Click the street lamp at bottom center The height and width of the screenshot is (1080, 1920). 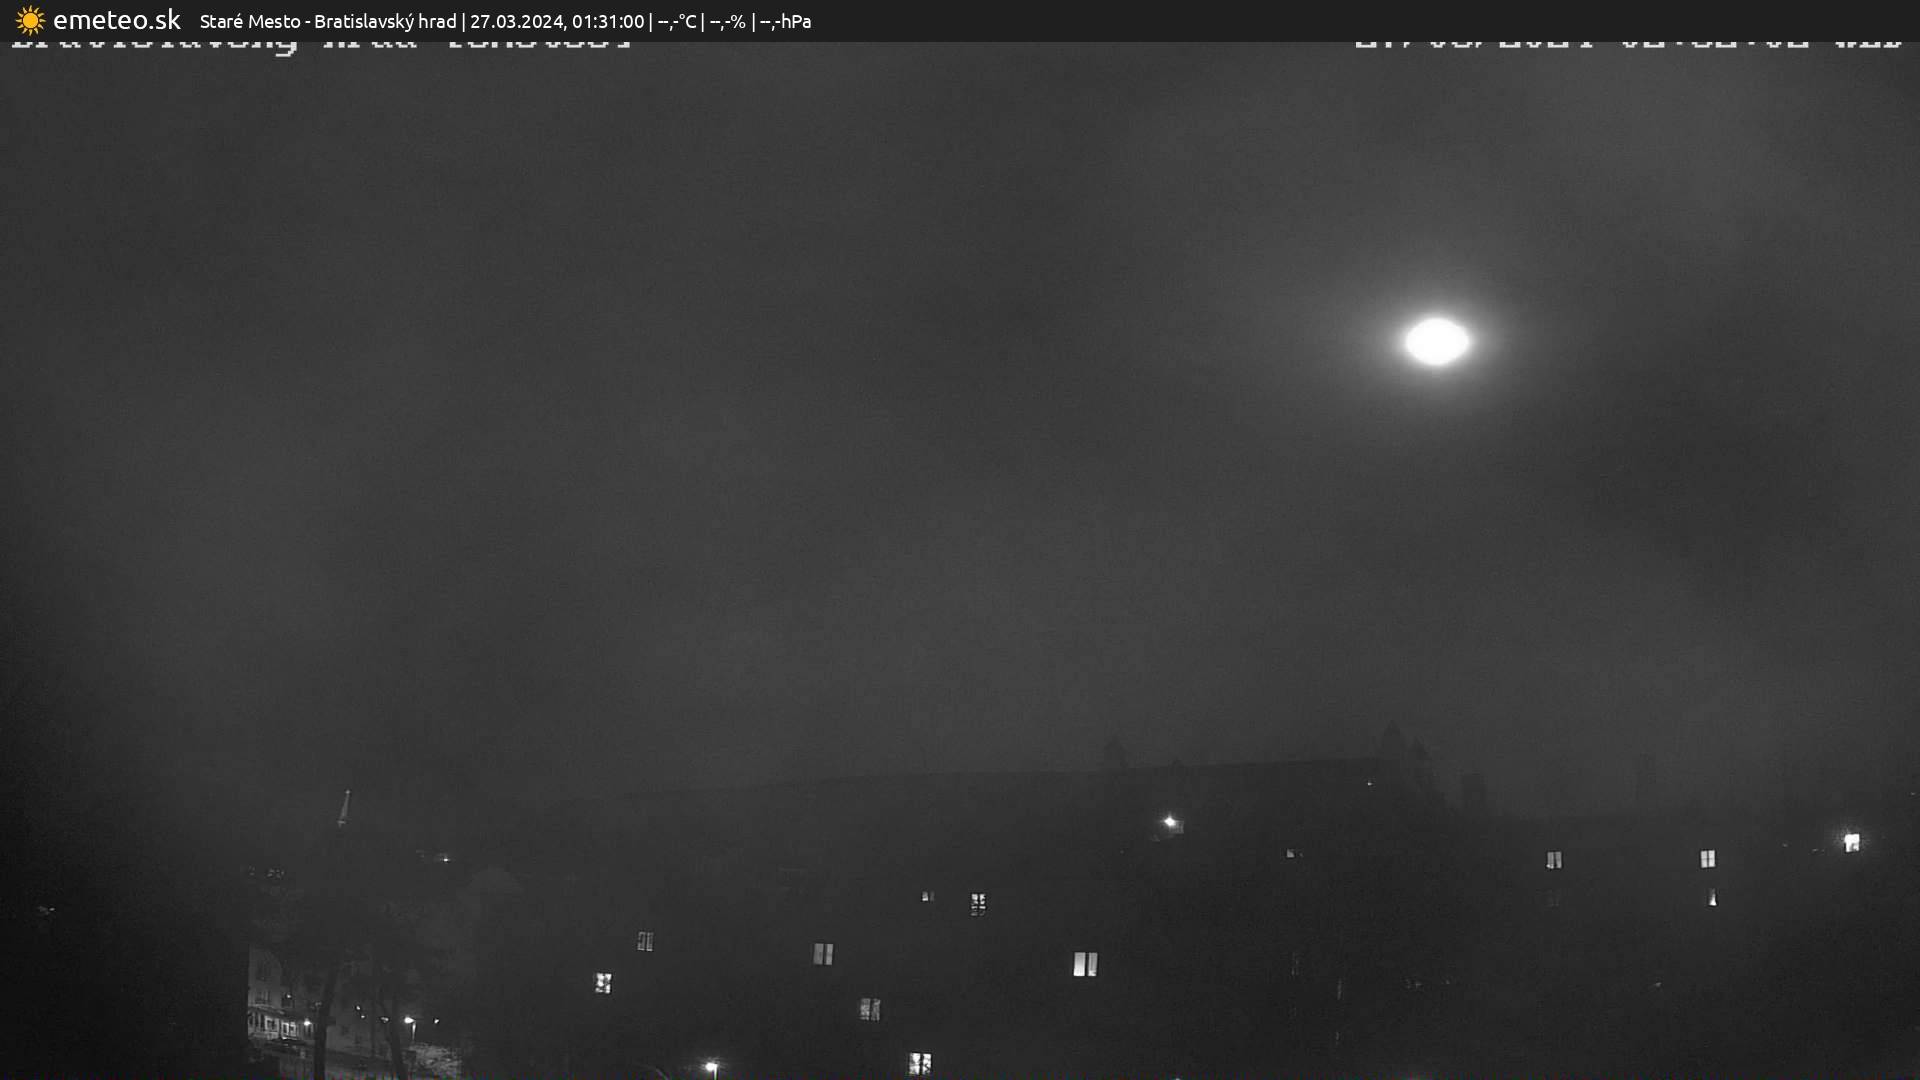click(711, 1067)
